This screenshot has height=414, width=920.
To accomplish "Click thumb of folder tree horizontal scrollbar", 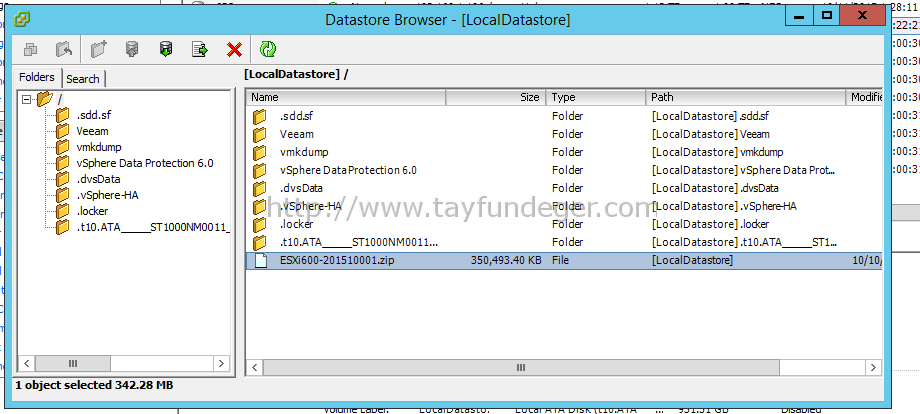I will [x=73, y=364].
